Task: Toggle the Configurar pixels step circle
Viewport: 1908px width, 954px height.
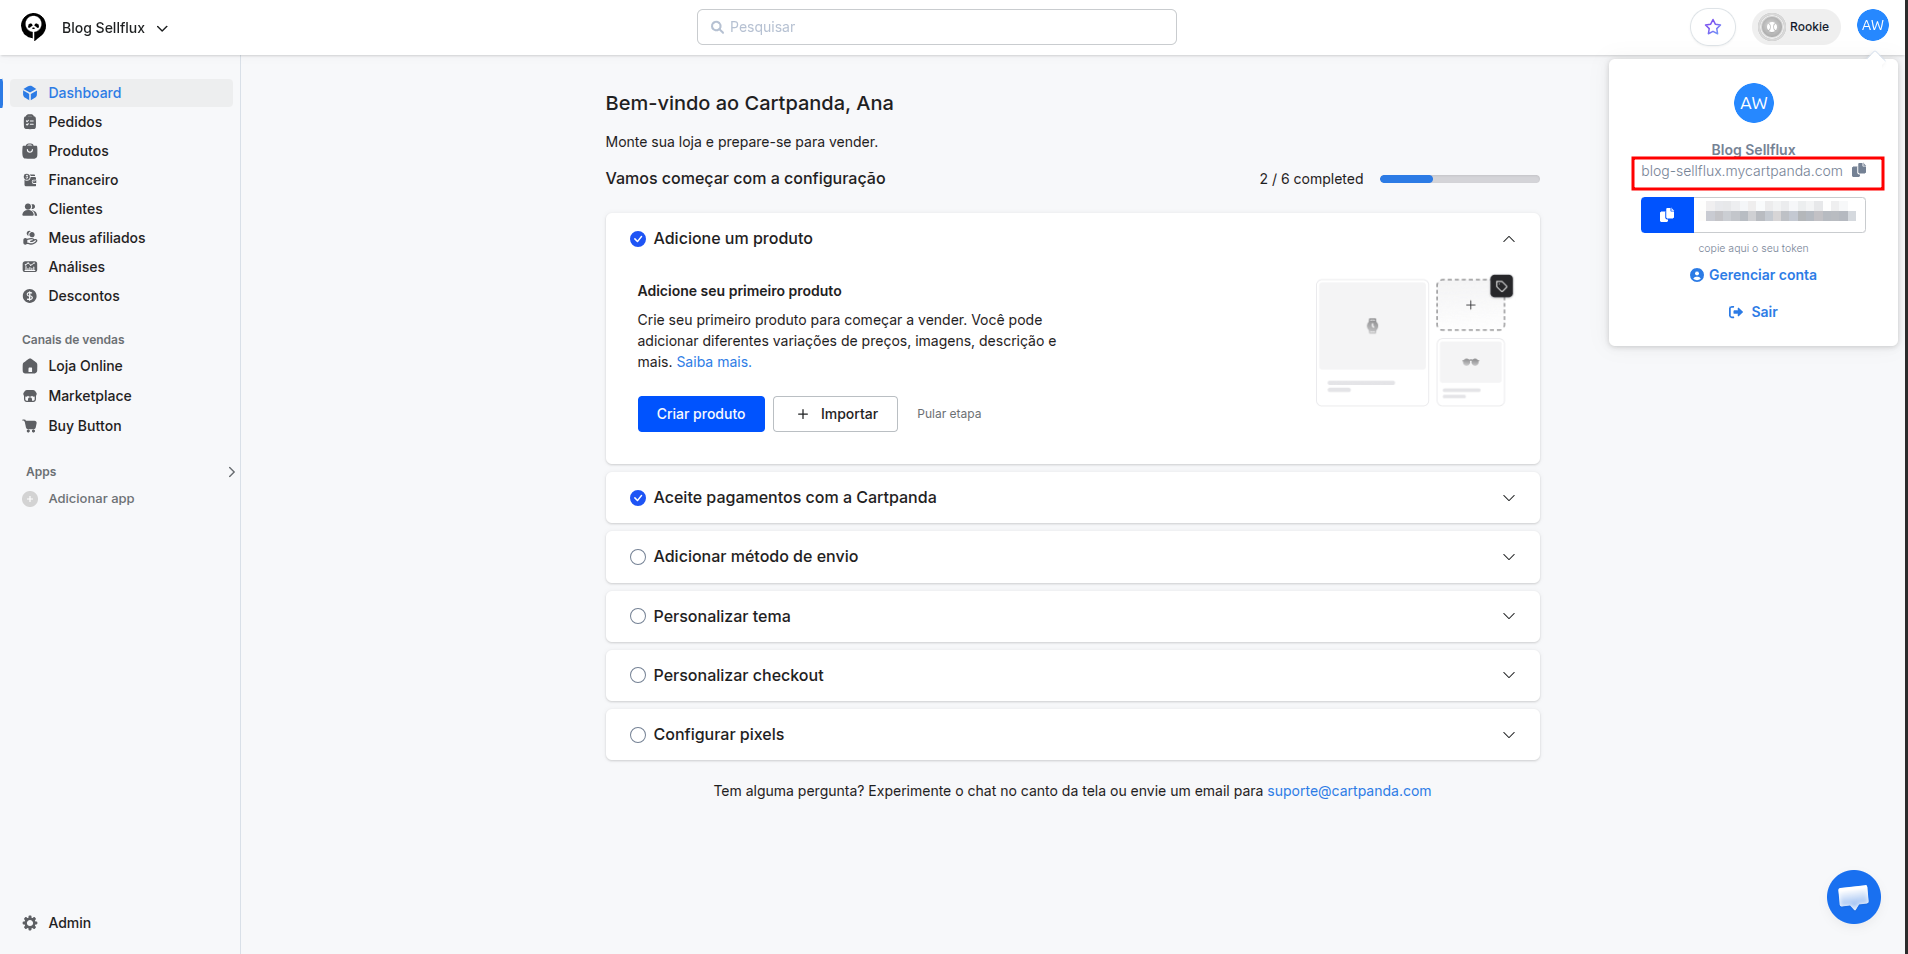Action: (x=638, y=735)
